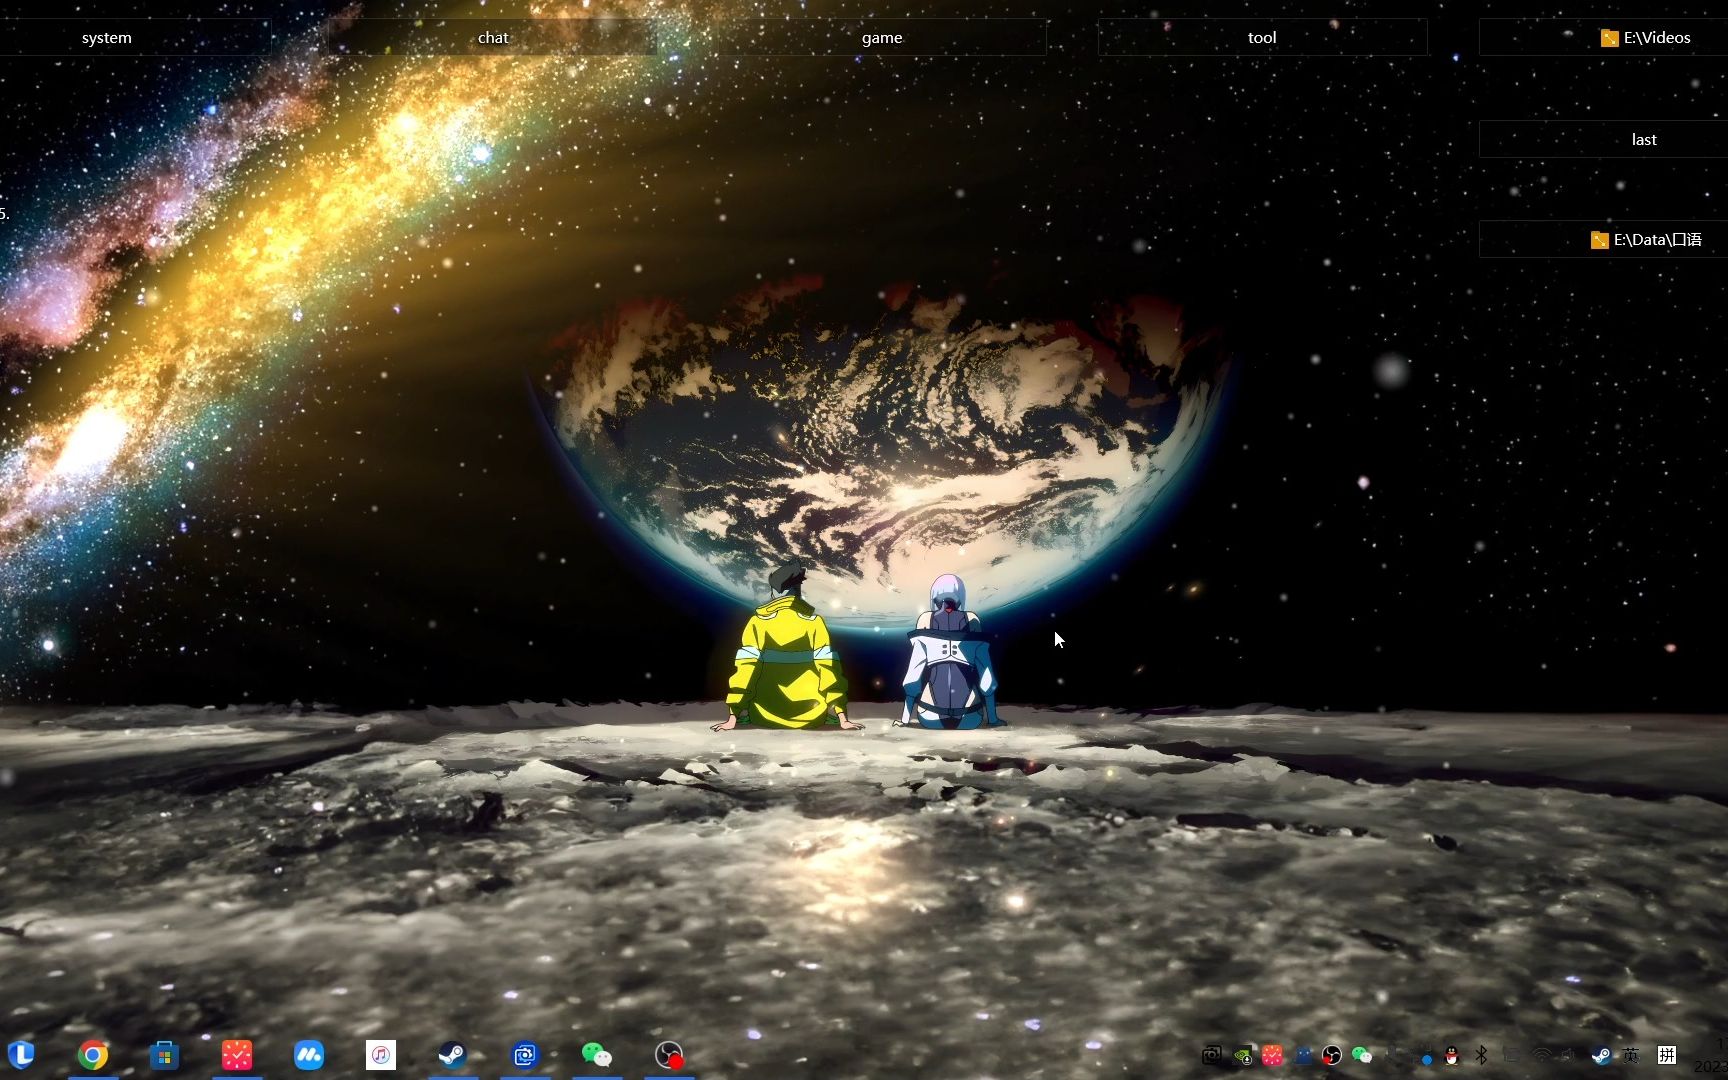Click the last shortcut on the right
The image size is (1728, 1080).
[x=1644, y=139]
